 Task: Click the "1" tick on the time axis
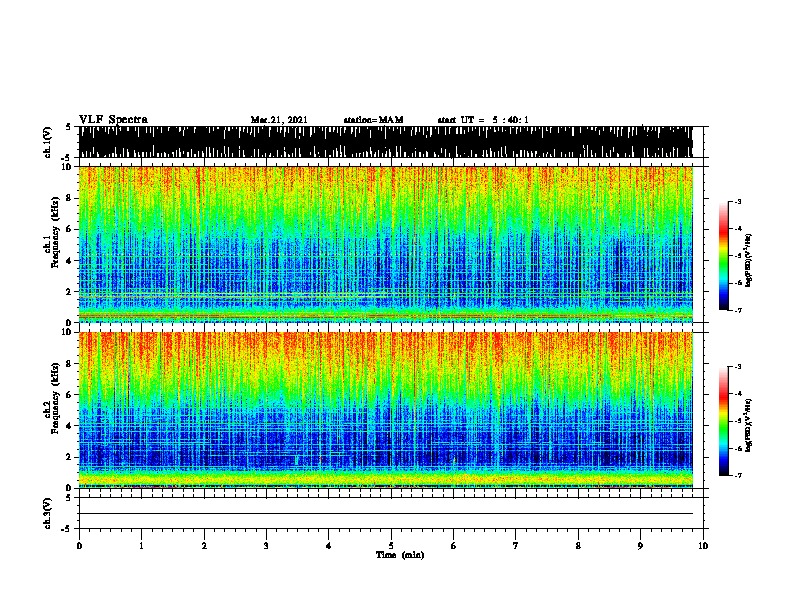point(142,546)
